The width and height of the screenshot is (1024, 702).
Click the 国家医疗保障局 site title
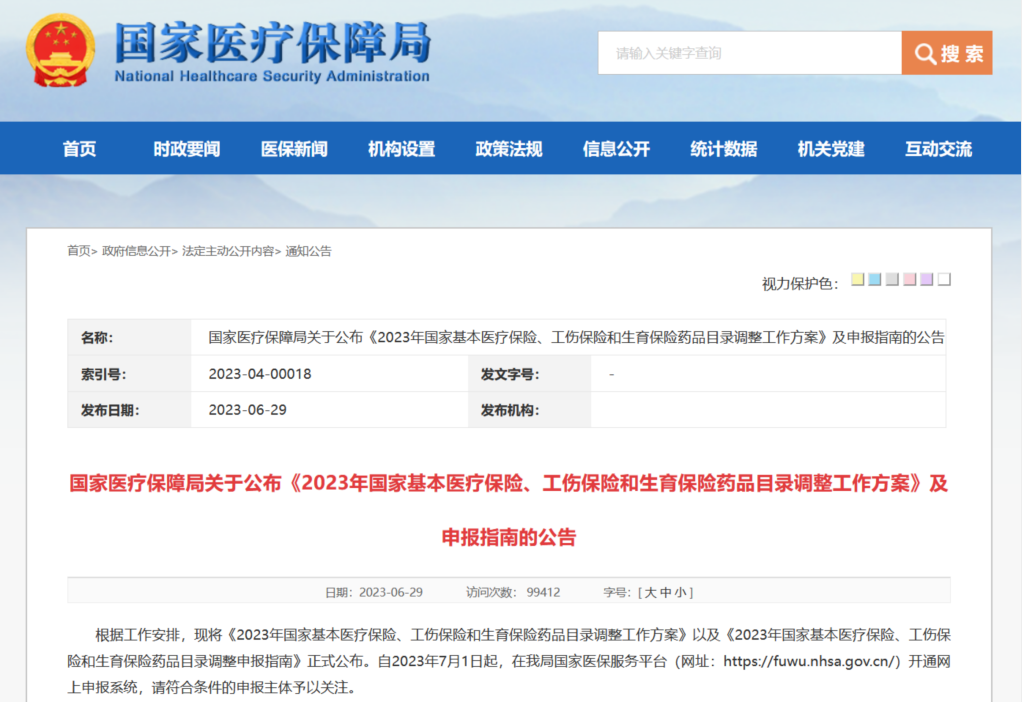273,44
